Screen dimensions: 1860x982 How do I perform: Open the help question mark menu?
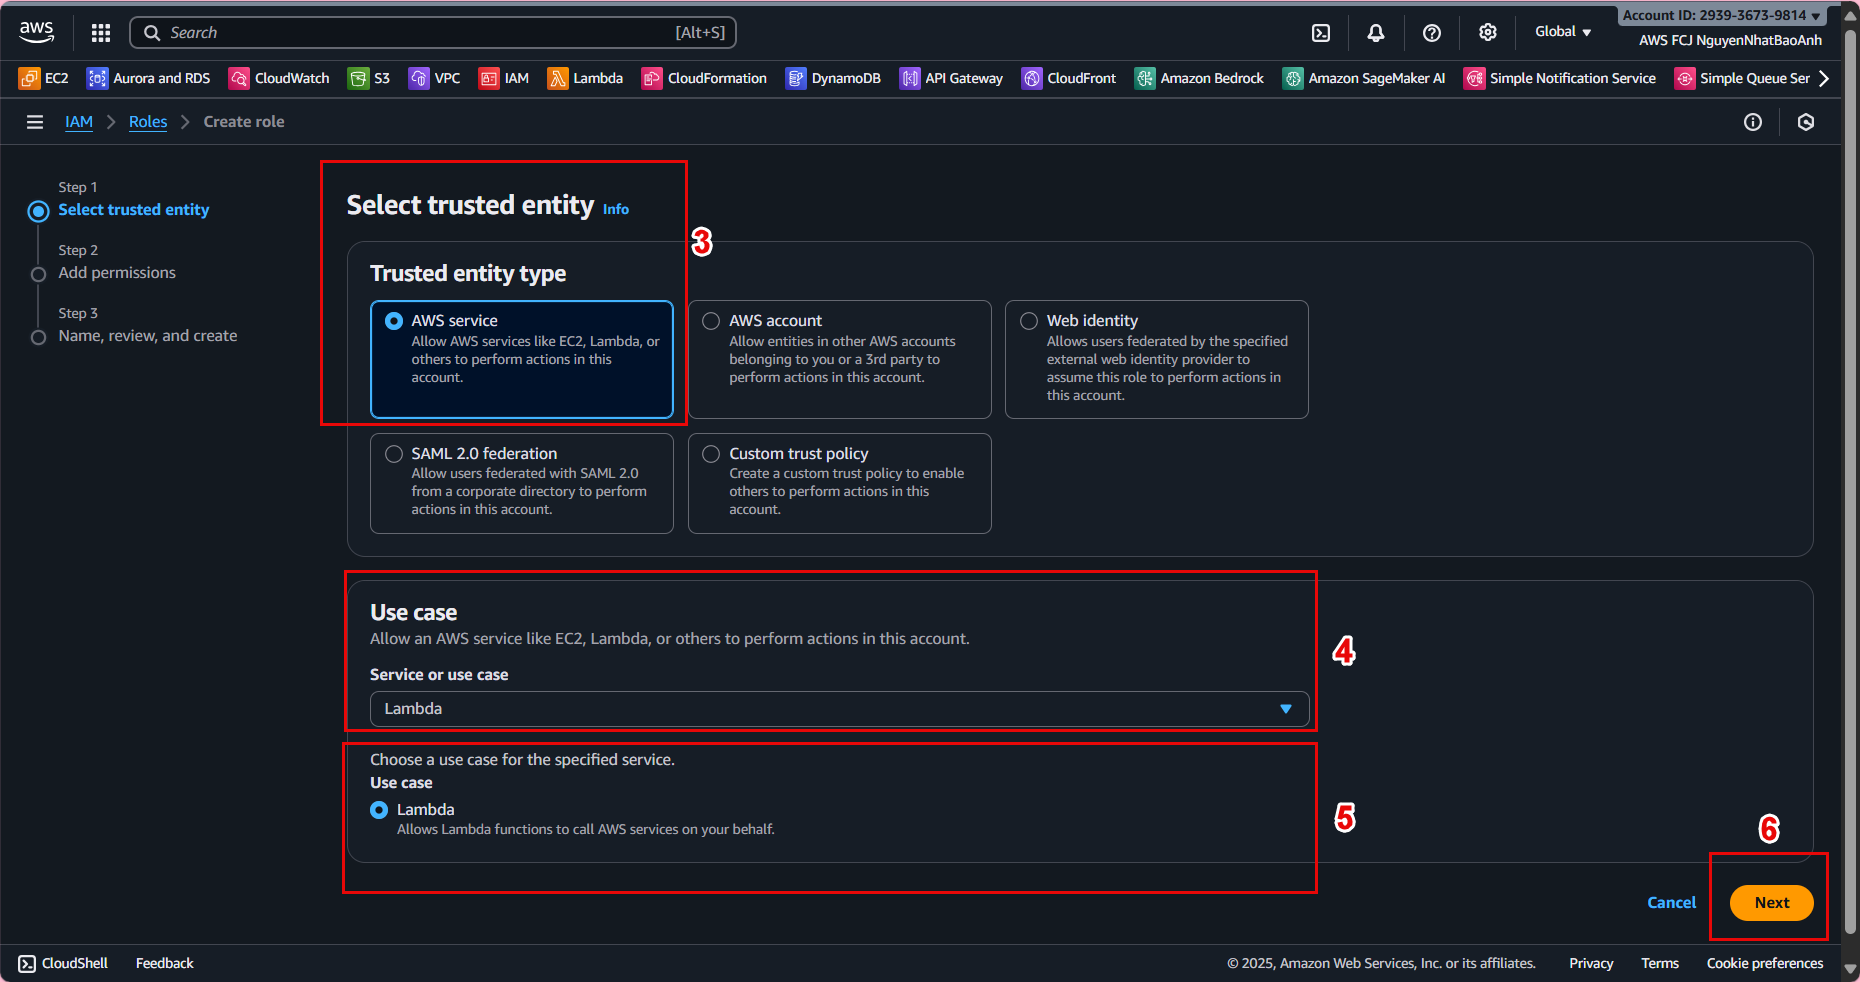(x=1432, y=33)
